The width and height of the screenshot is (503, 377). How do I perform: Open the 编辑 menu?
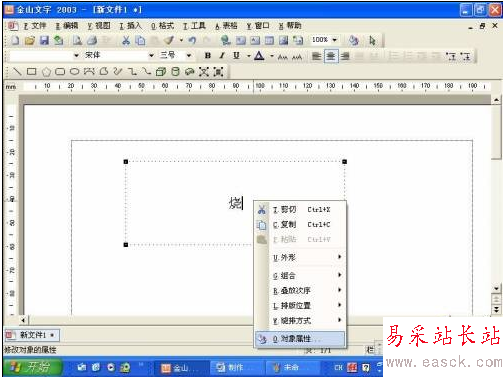pos(67,26)
